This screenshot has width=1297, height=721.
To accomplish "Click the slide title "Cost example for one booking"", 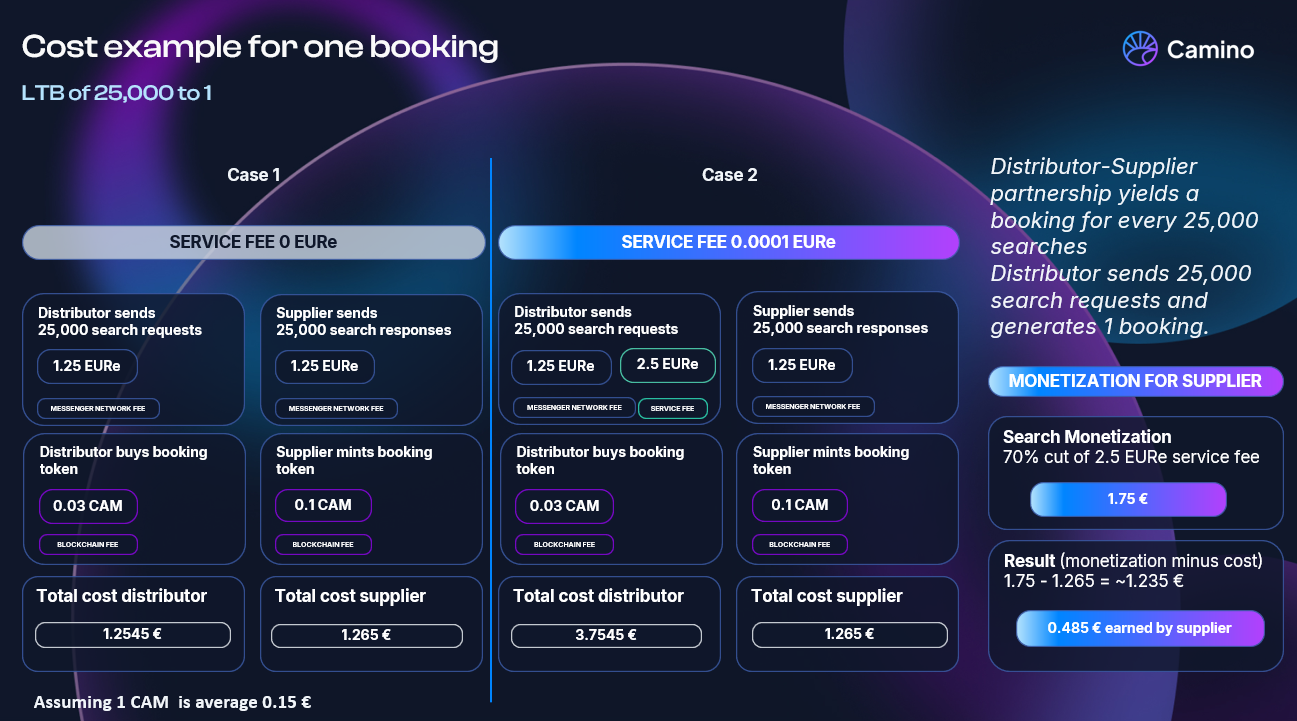I will click(x=260, y=47).
